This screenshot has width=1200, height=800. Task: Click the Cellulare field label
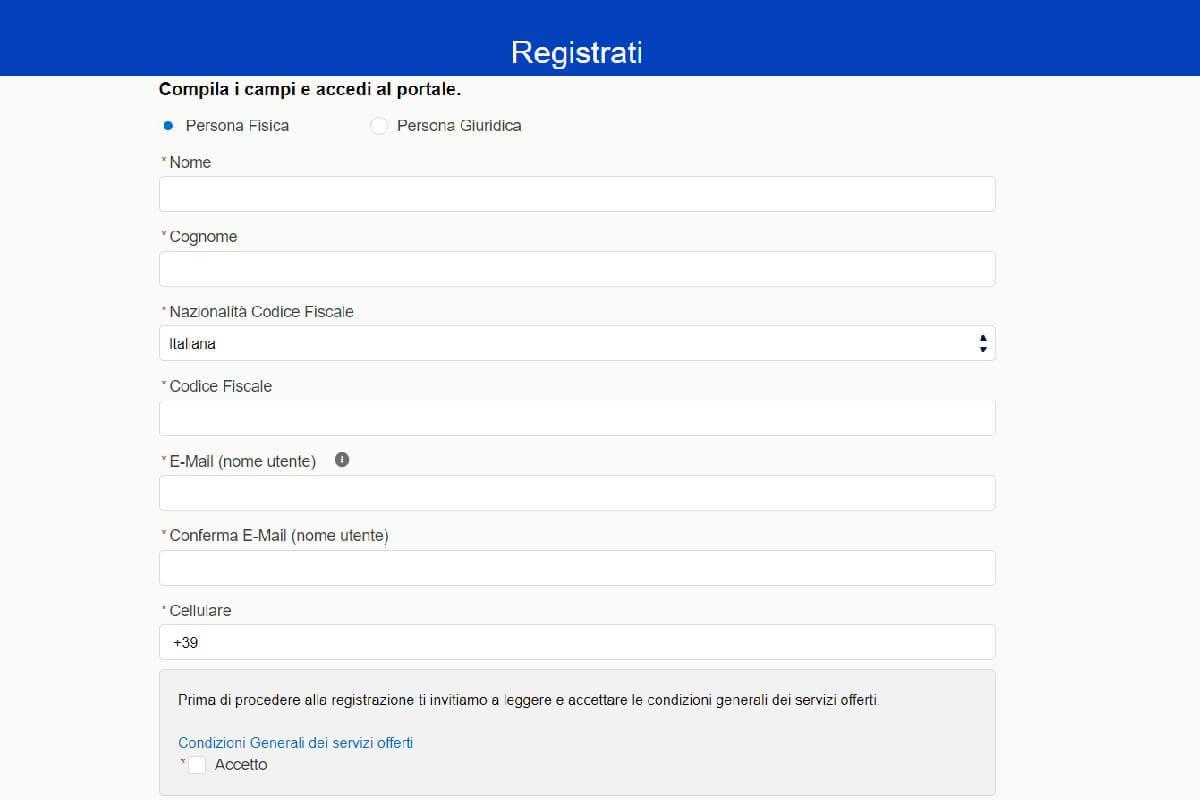200,610
